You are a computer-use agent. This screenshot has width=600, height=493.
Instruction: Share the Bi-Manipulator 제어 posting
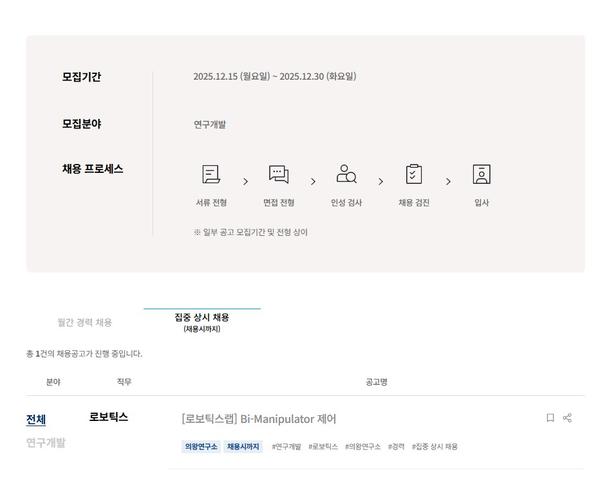click(x=567, y=418)
